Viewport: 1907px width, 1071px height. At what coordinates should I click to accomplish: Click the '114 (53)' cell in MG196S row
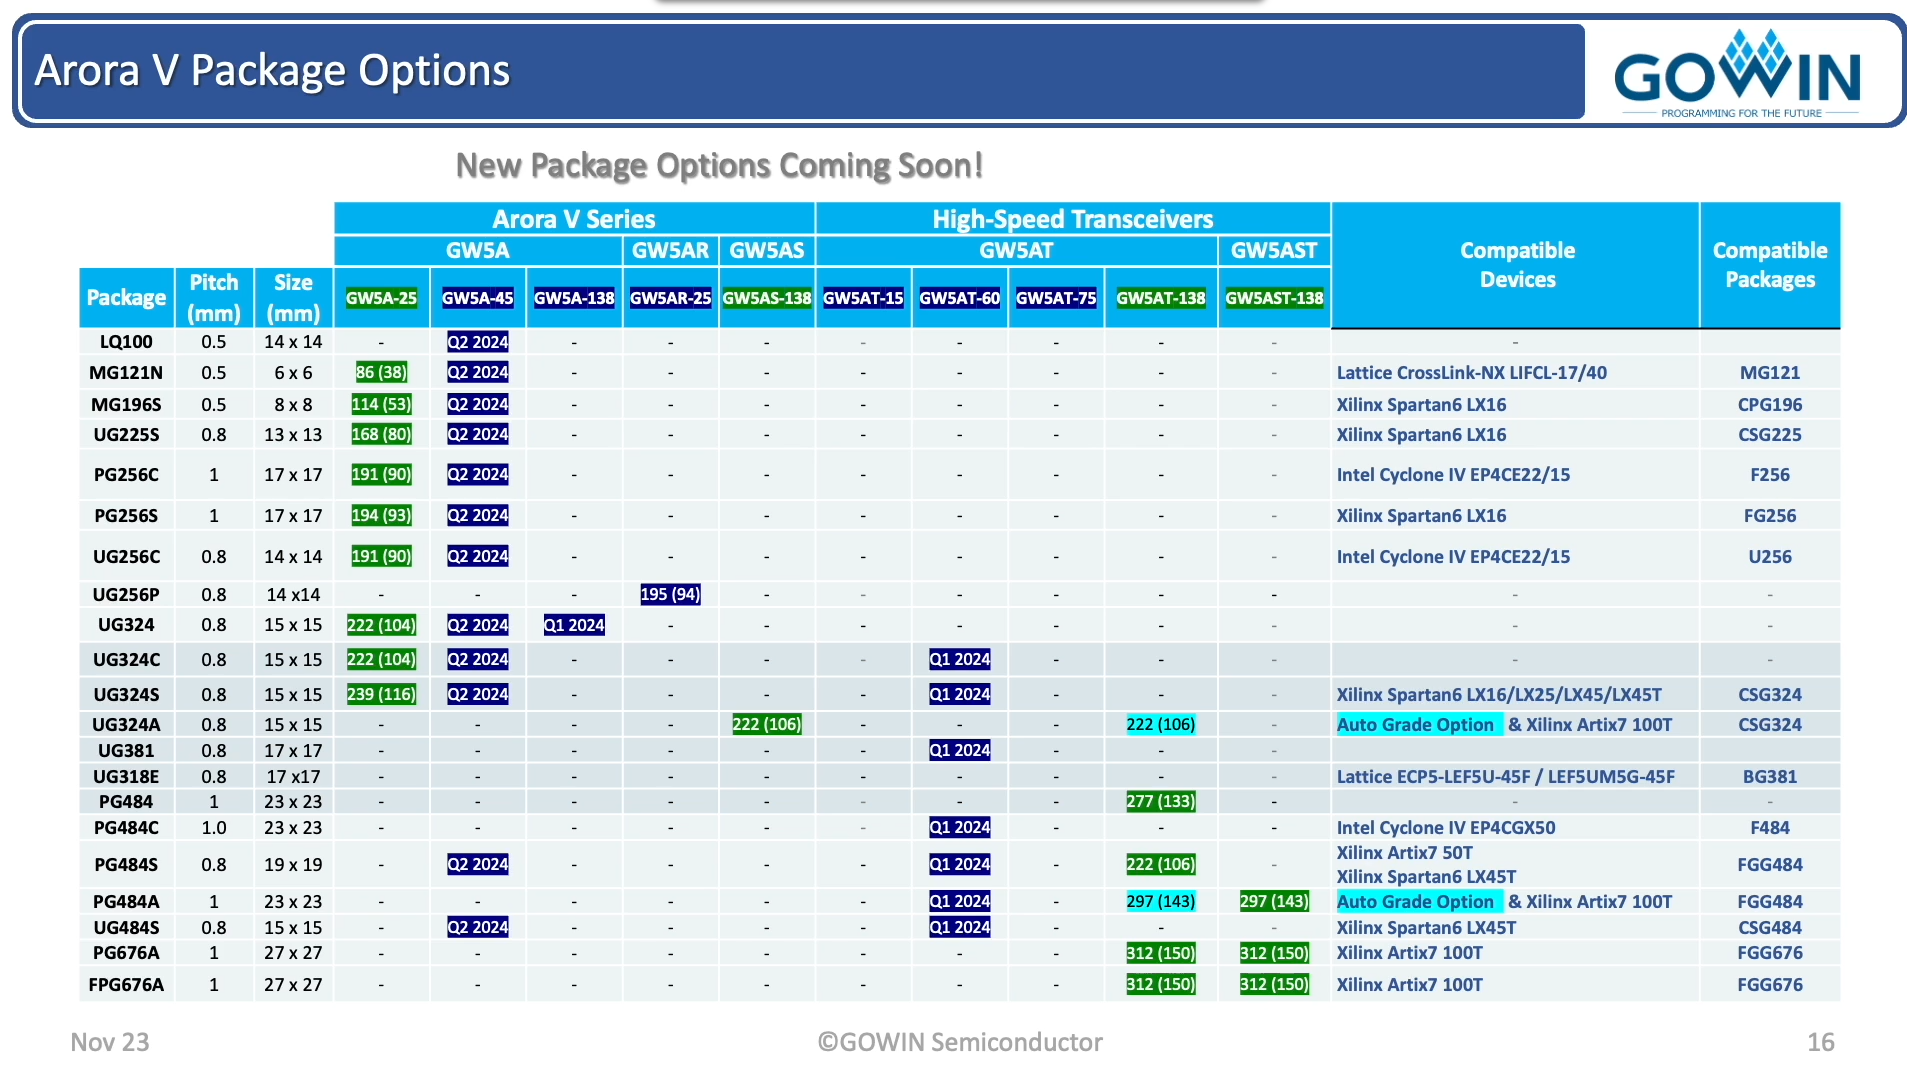pyautogui.click(x=381, y=405)
